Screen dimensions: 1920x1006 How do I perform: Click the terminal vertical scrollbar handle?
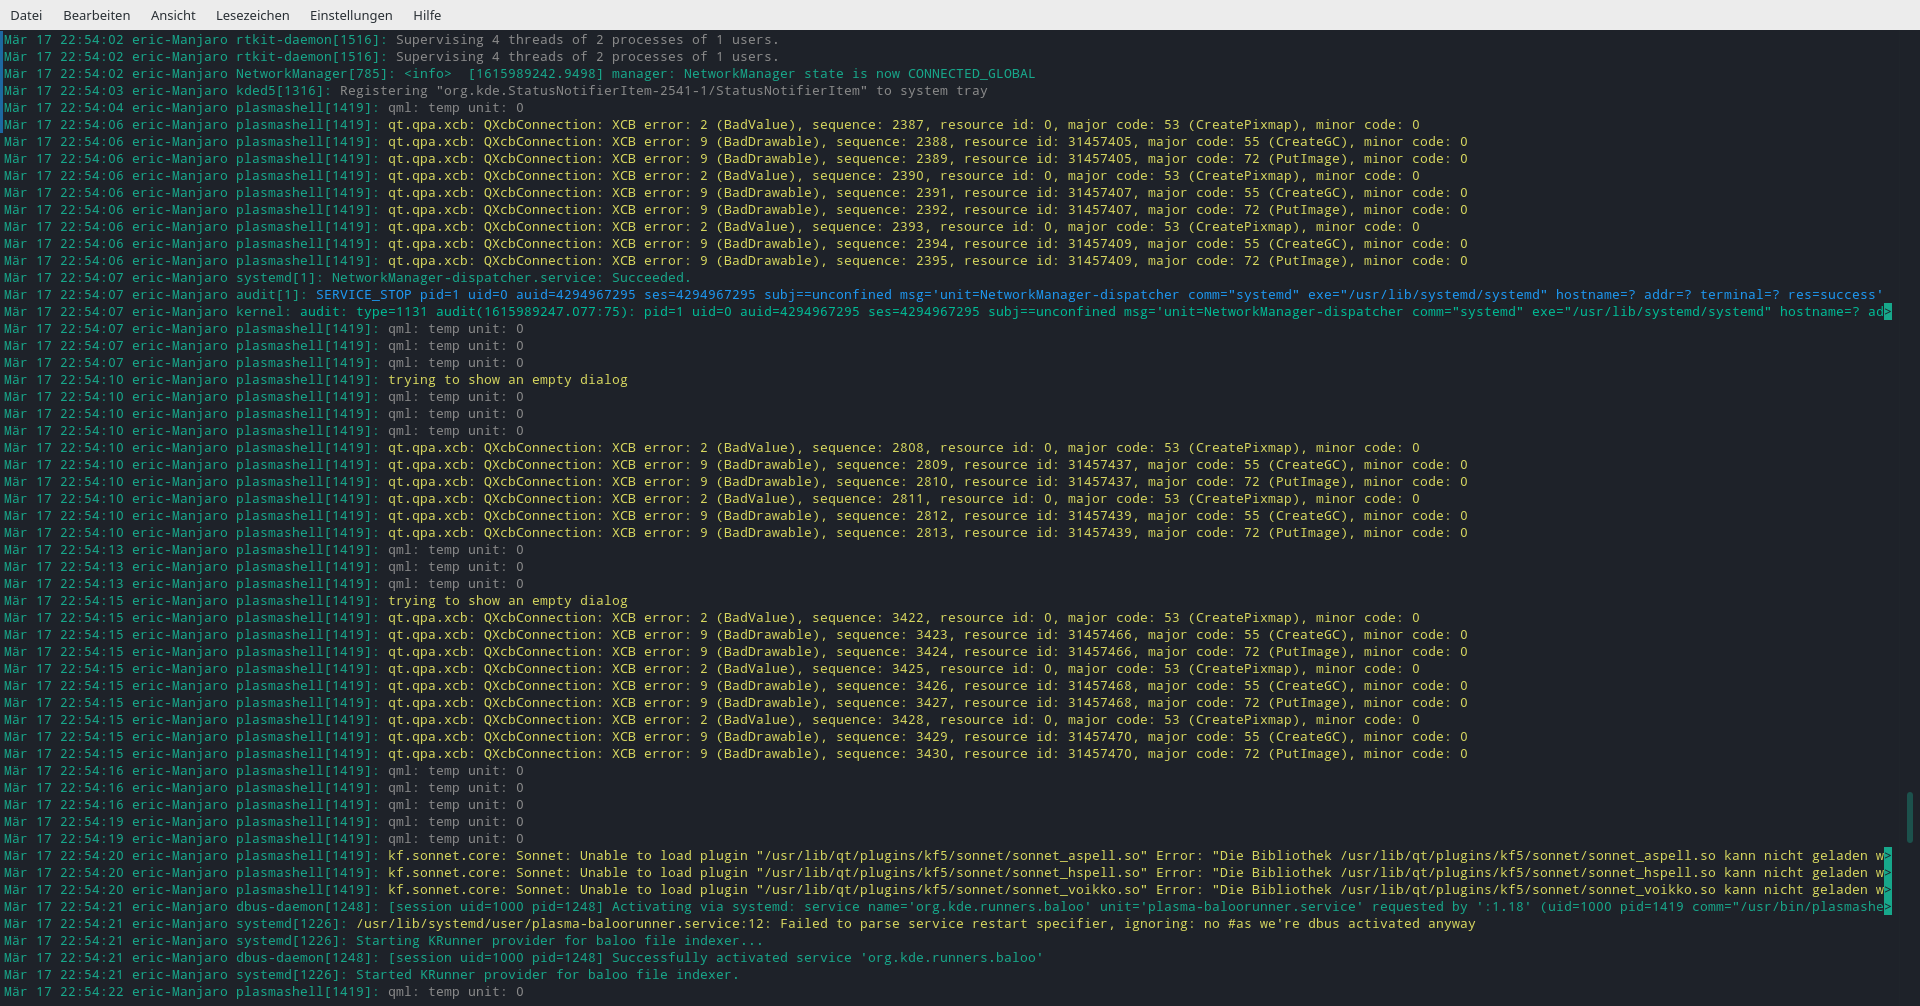[x=1910, y=817]
